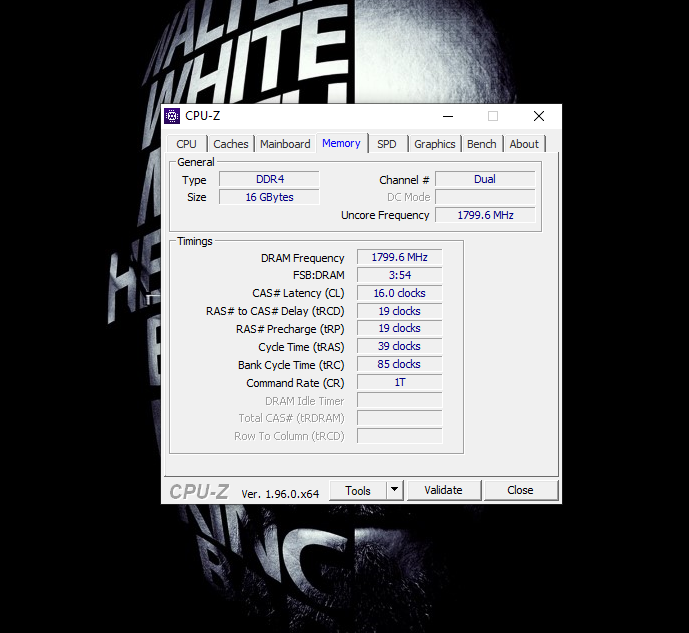Click the CAS# Latency 16.0 clocks value
This screenshot has width=689, height=633.
(399, 293)
